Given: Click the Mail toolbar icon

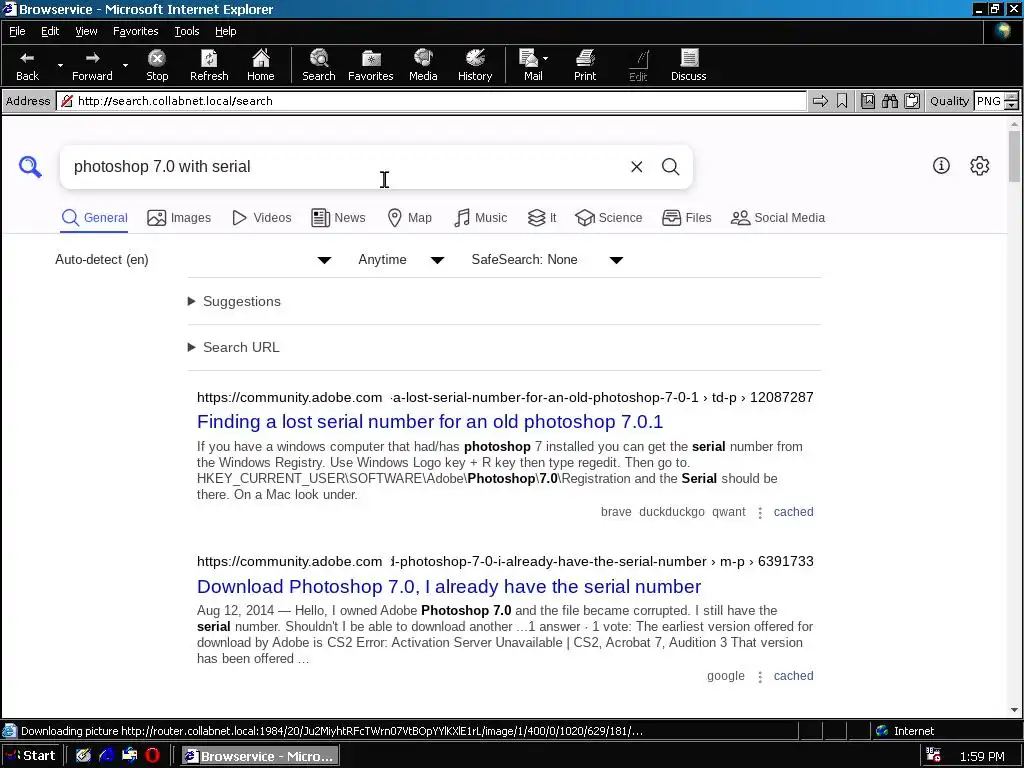Looking at the screenshot, I should (x=530, y=65).
